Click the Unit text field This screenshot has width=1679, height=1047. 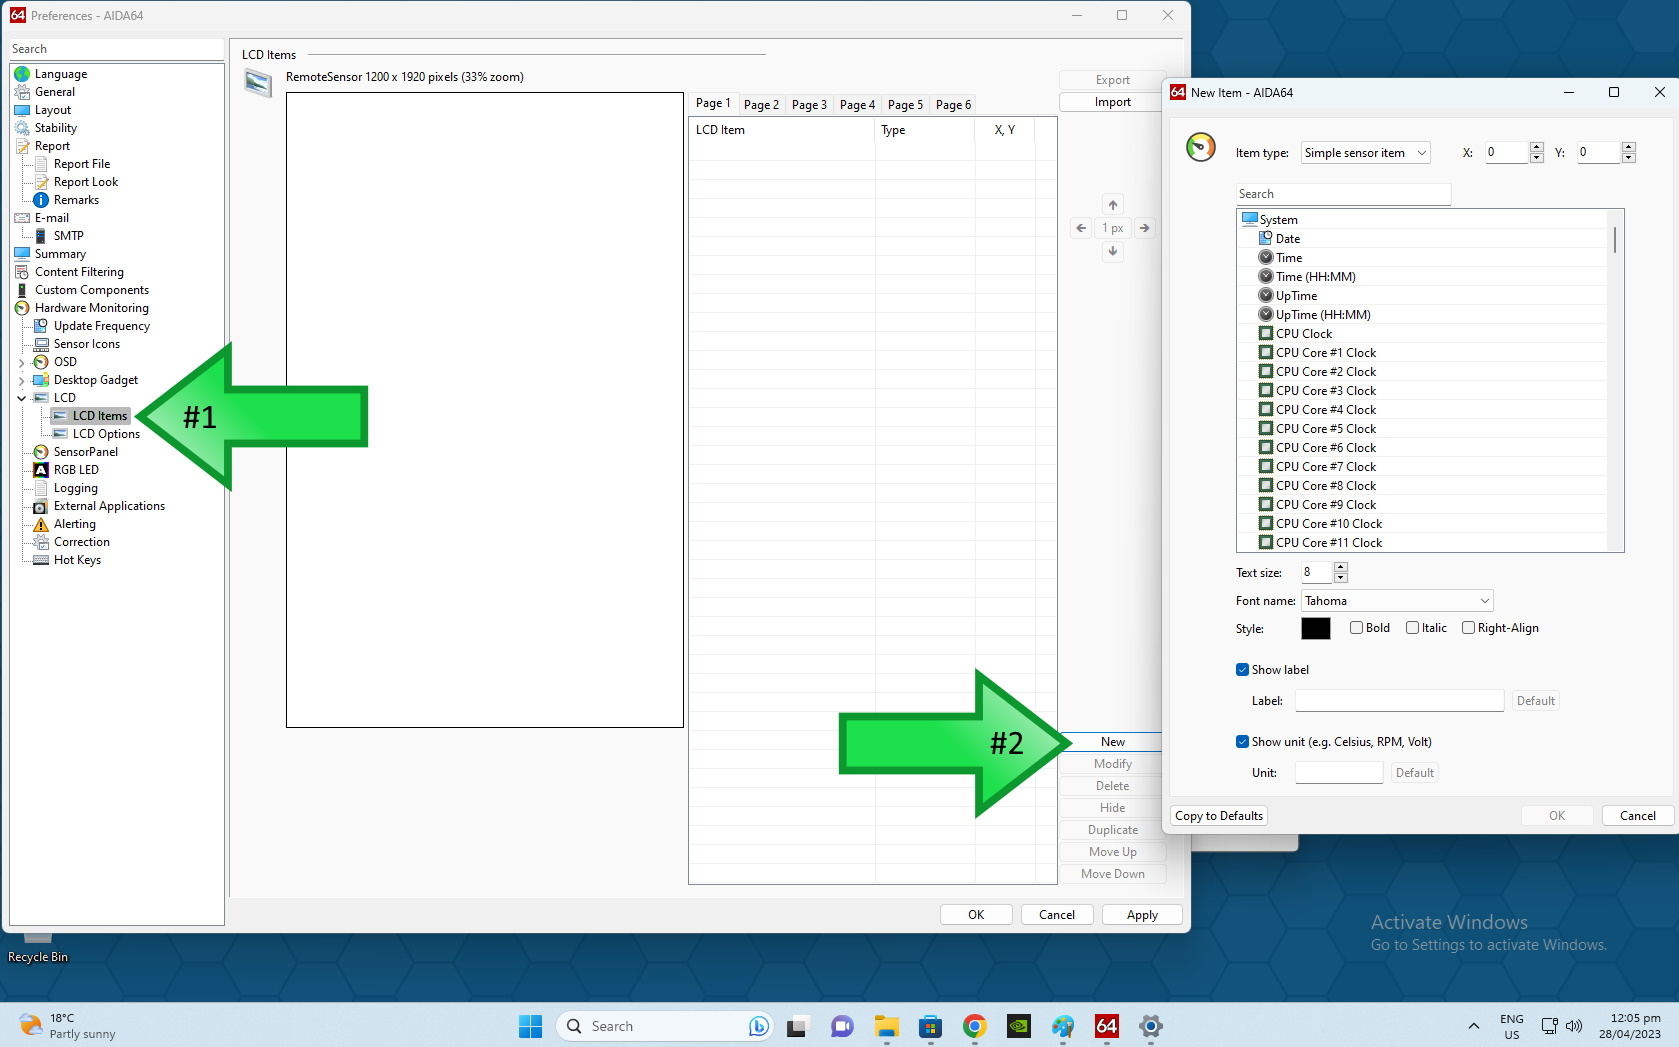[1339, 773]
